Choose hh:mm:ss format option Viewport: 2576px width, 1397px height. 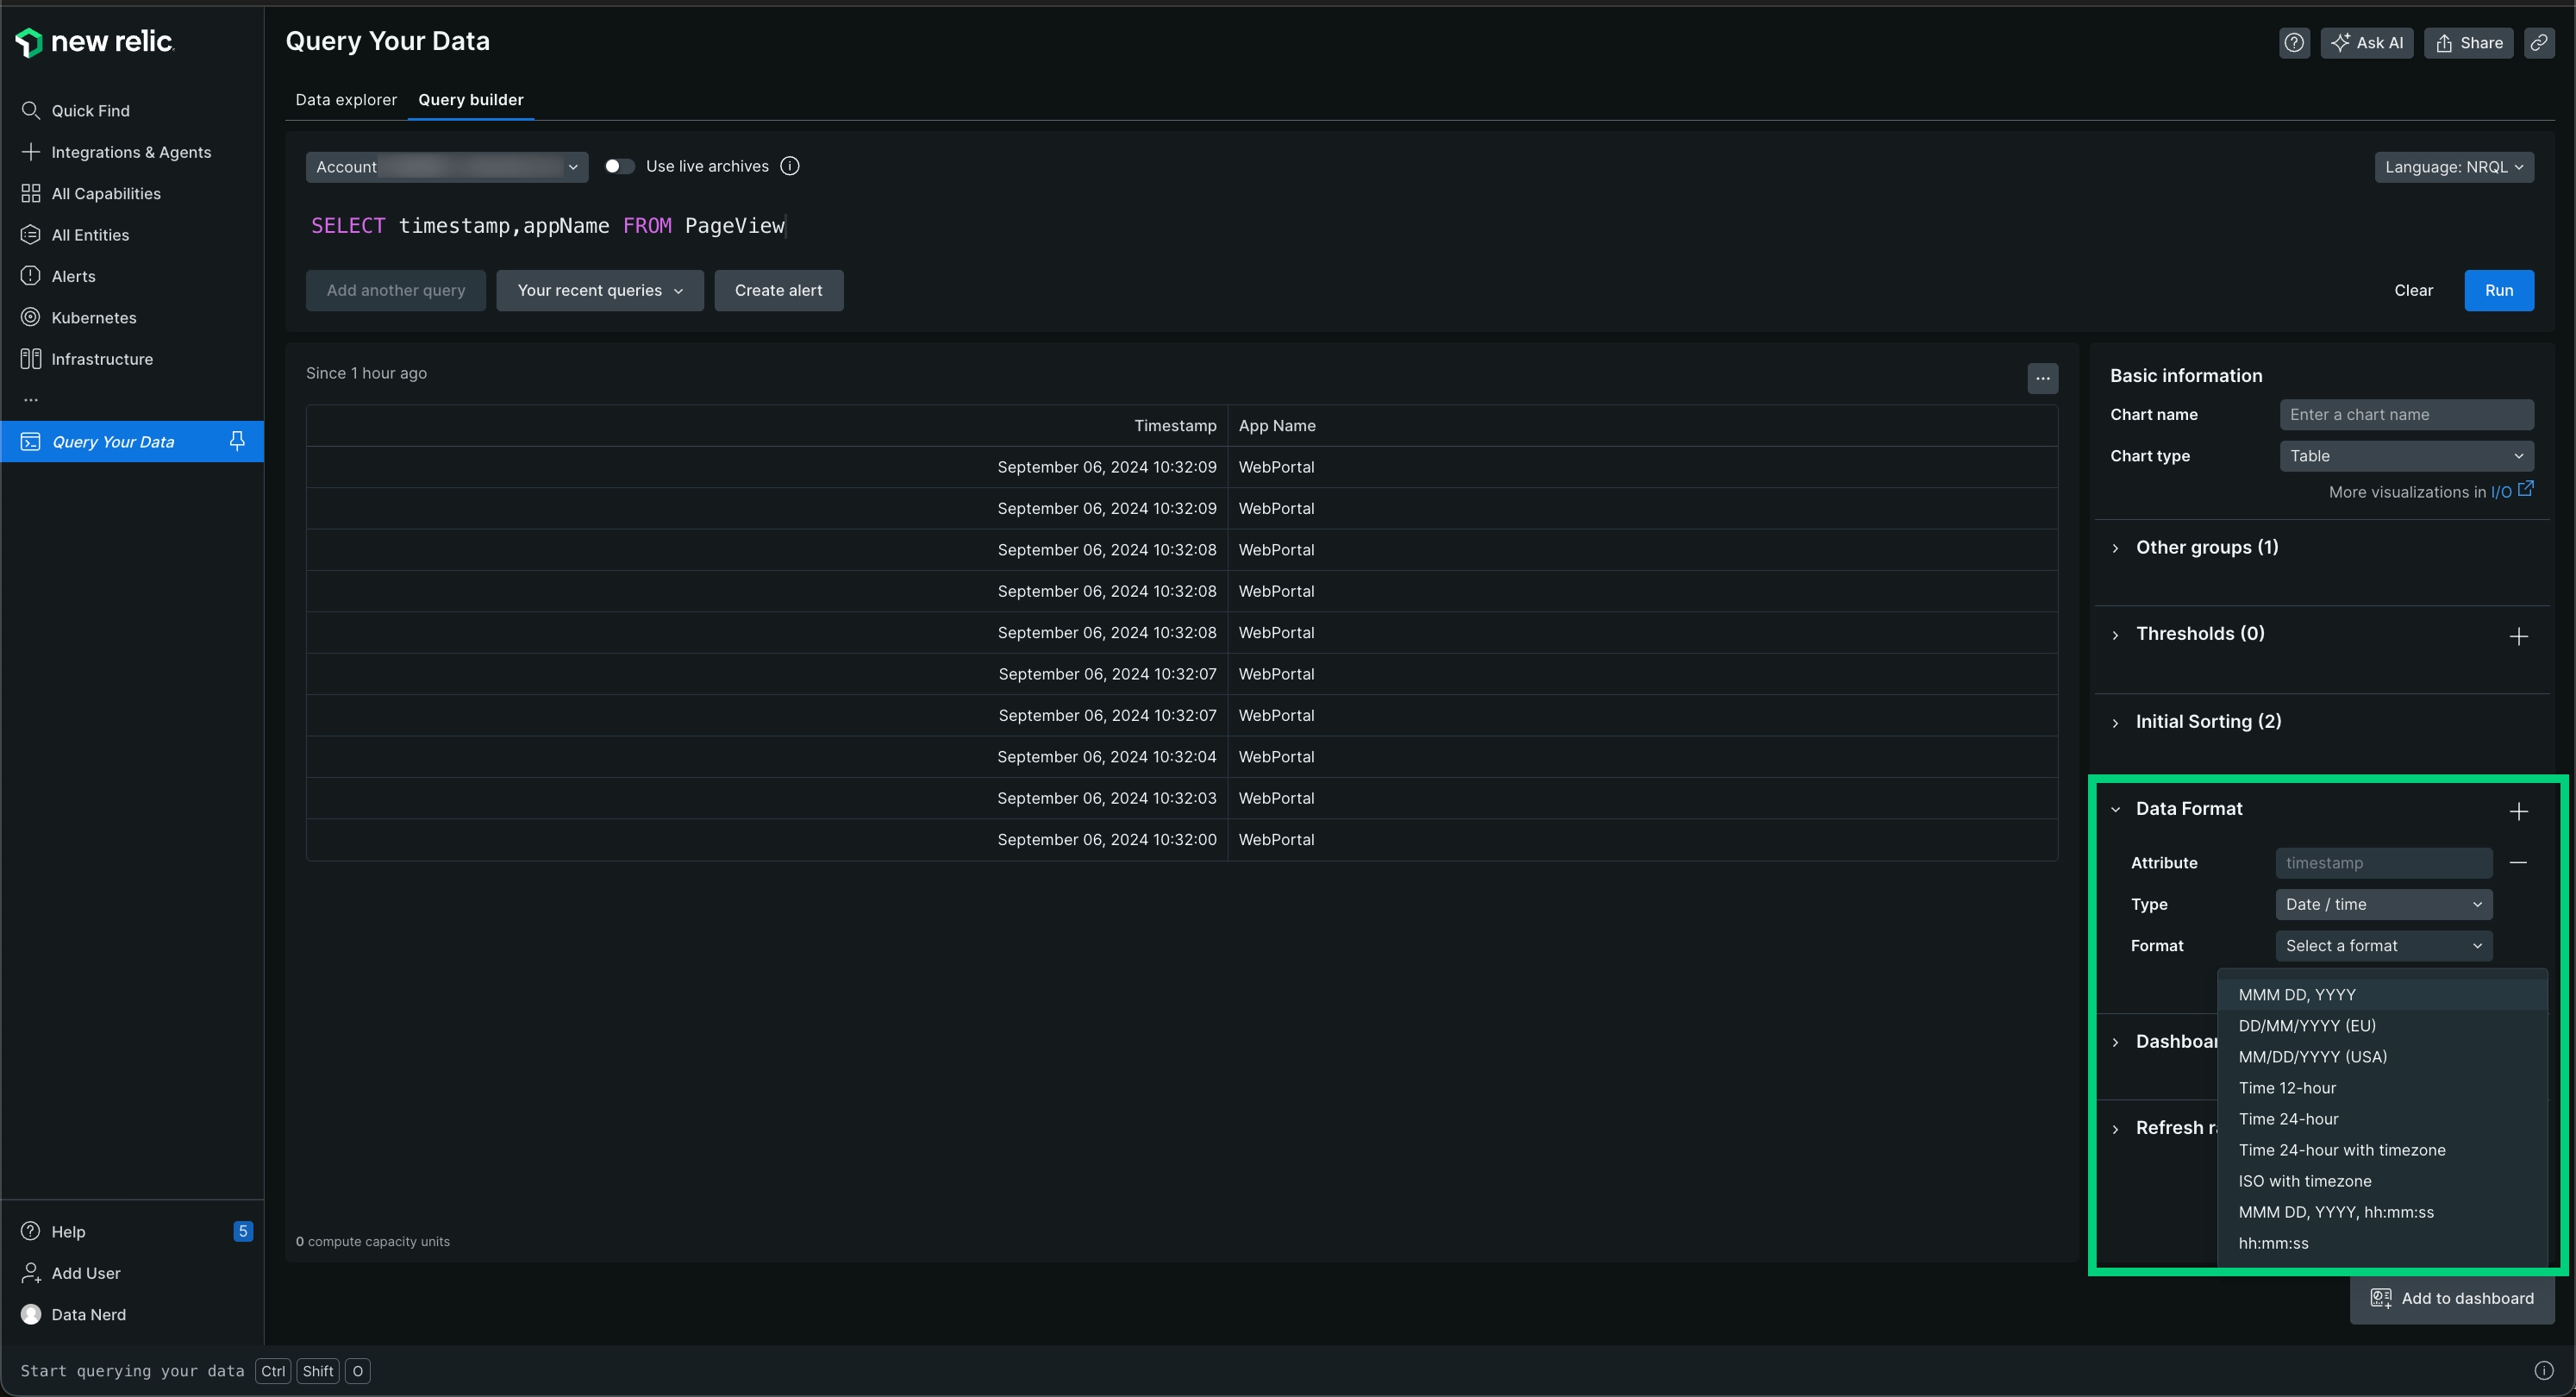point(2382,1243)
